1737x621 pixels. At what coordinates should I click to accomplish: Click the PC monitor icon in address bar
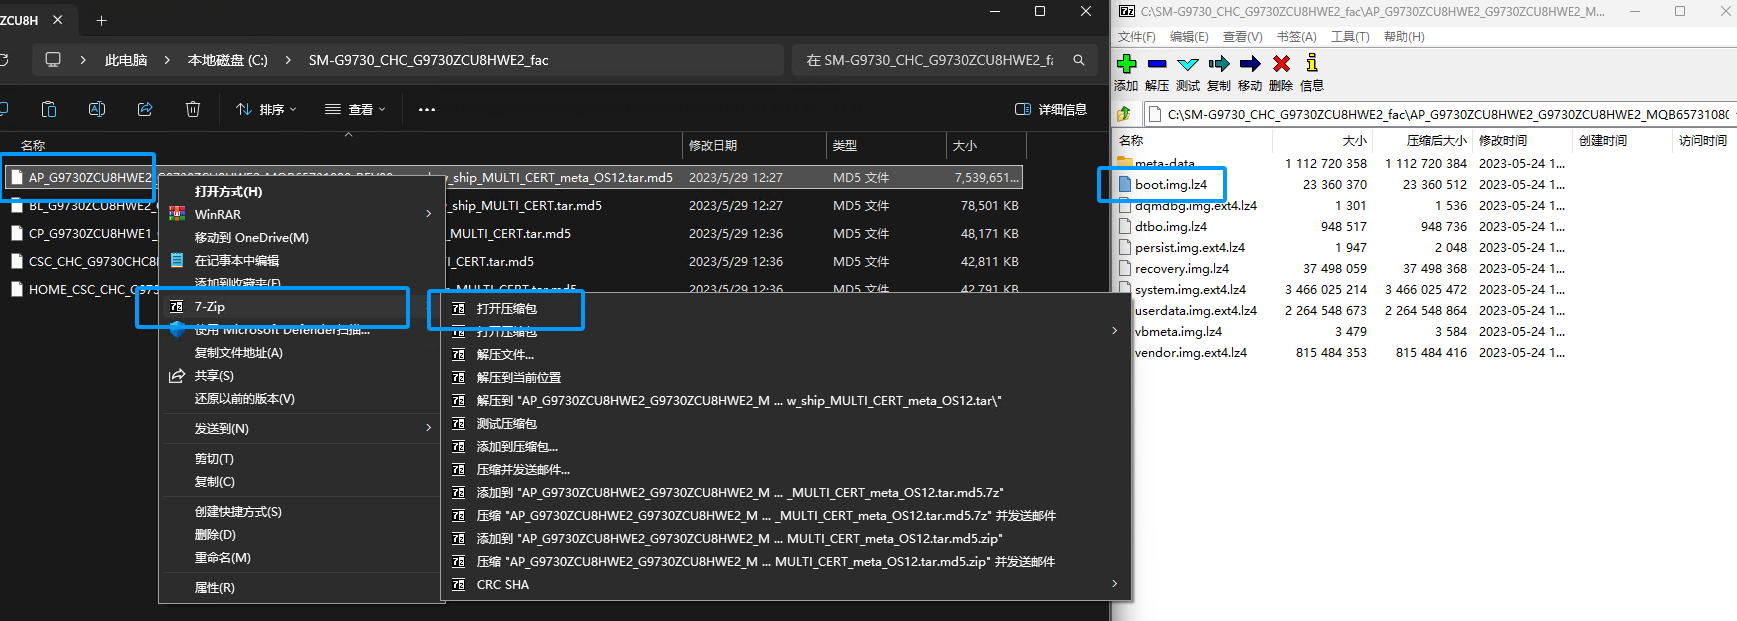[x=53, y=60]
